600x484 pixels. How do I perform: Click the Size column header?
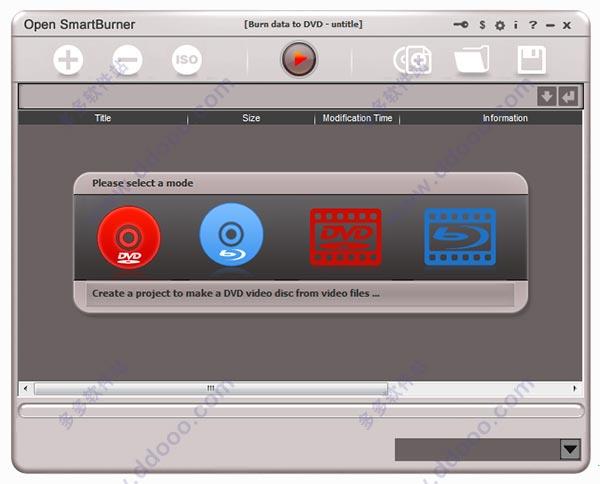[x=251, y=118]
